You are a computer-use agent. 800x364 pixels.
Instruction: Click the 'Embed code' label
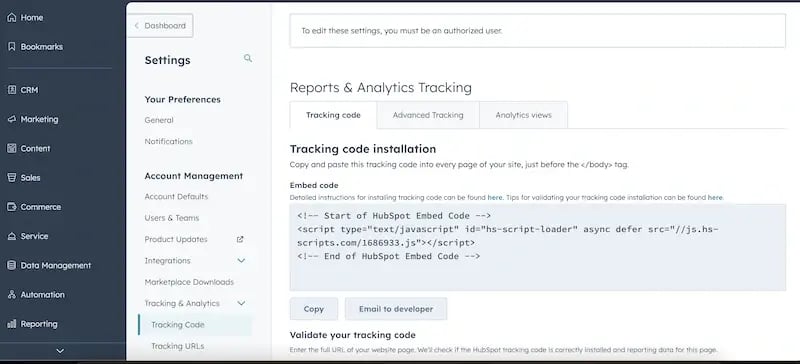pyautogui.click(x=314, y=185)
